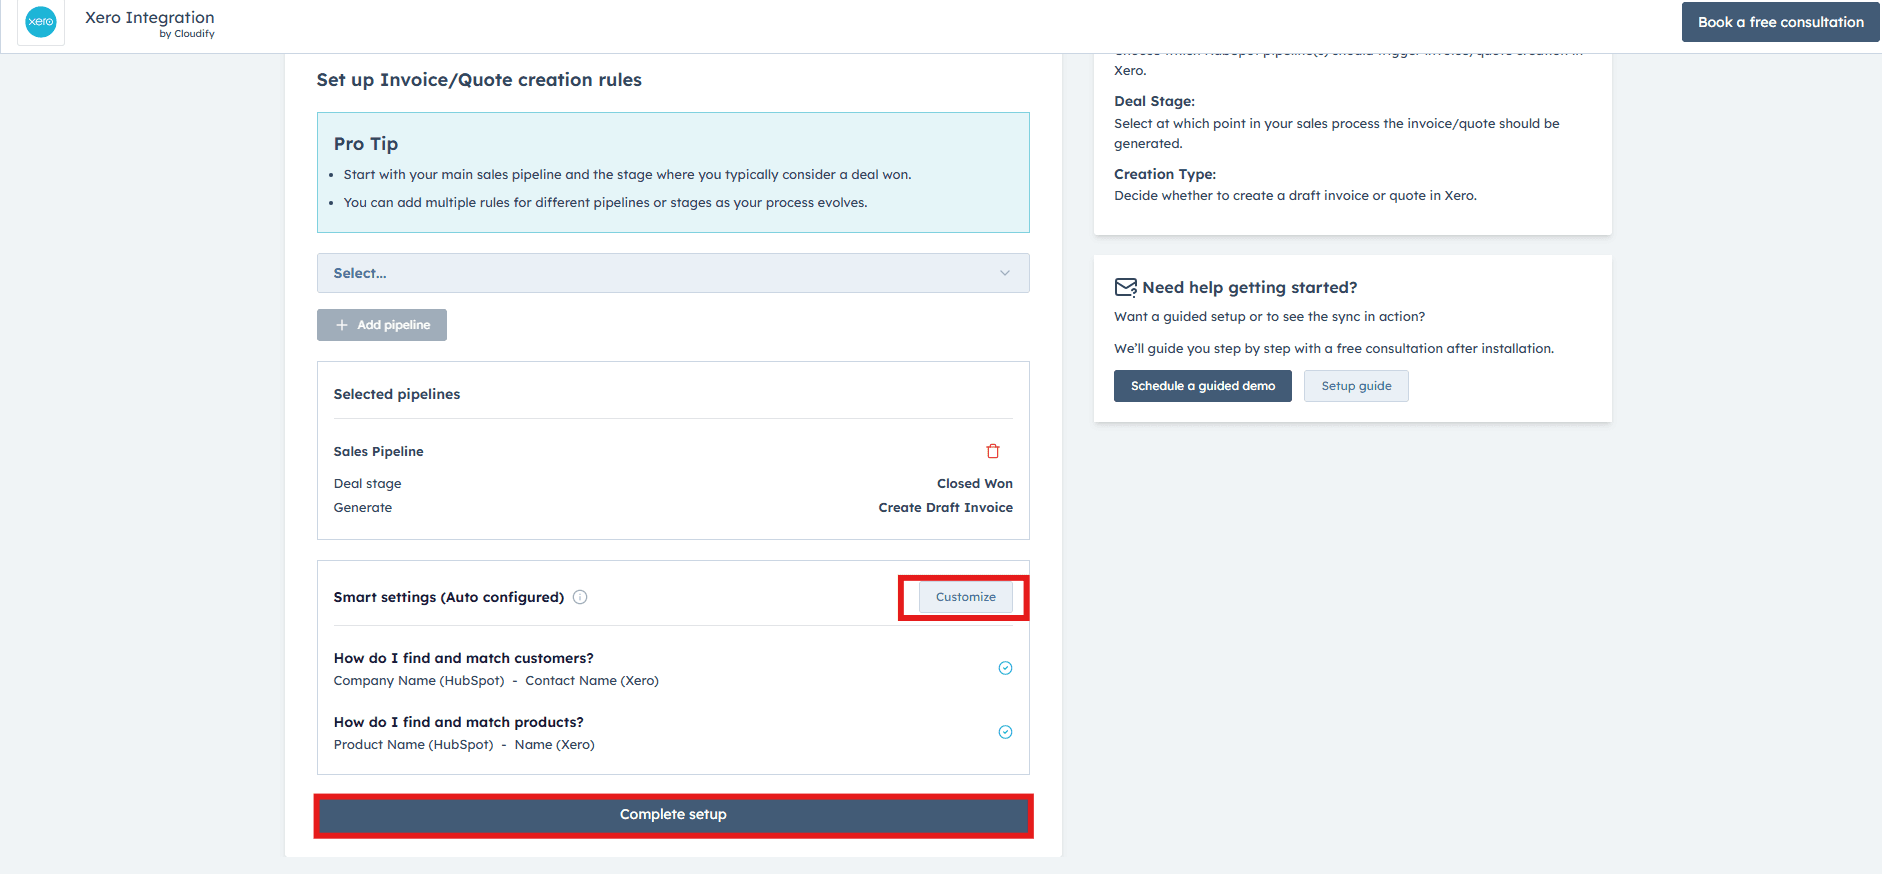This screenshot has height=874, width=1882.
Task: Click the 'Closed Won' value
Action: 975,484
